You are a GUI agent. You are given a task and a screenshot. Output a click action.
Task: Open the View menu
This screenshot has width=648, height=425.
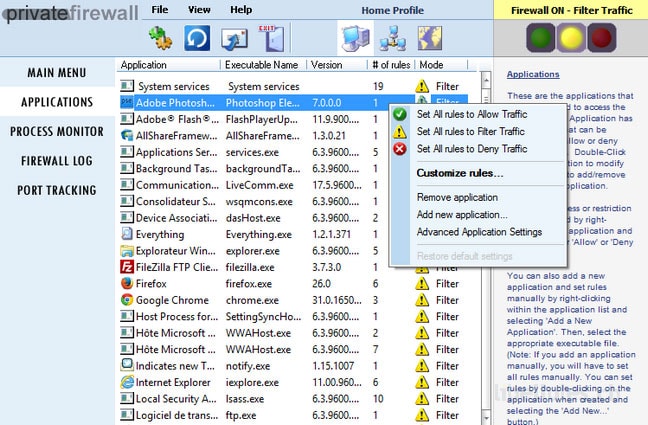pyautogui.click(x=199, y=10)
